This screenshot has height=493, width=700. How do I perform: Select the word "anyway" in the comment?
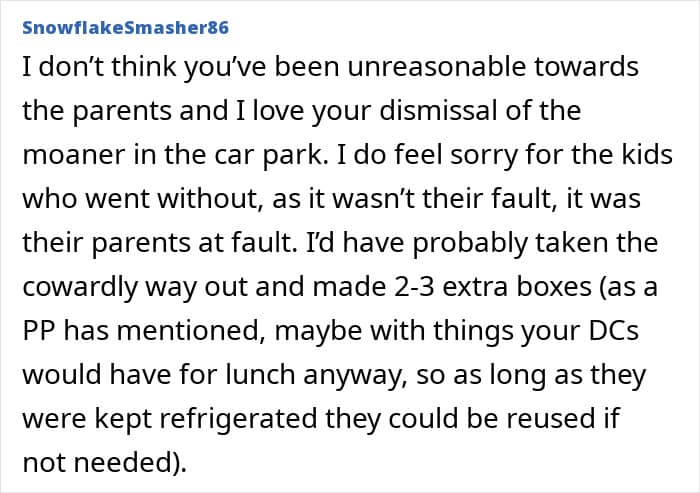(x=354, y=375)
